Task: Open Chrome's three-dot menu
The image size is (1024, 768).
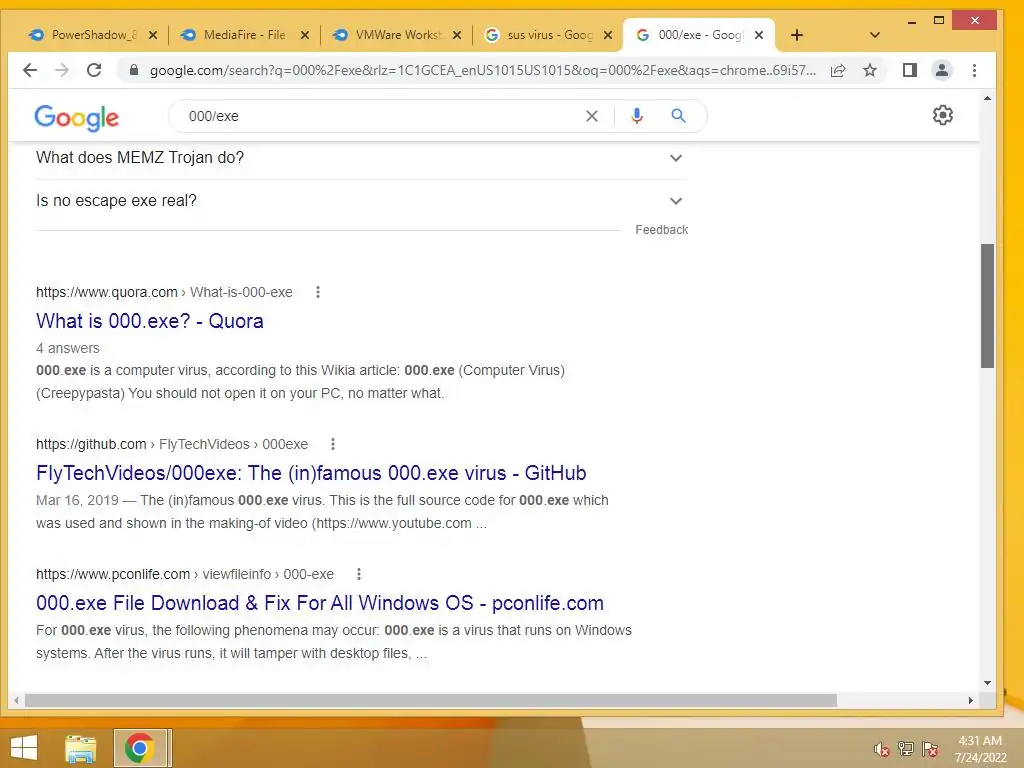Action: pos(974,70)
